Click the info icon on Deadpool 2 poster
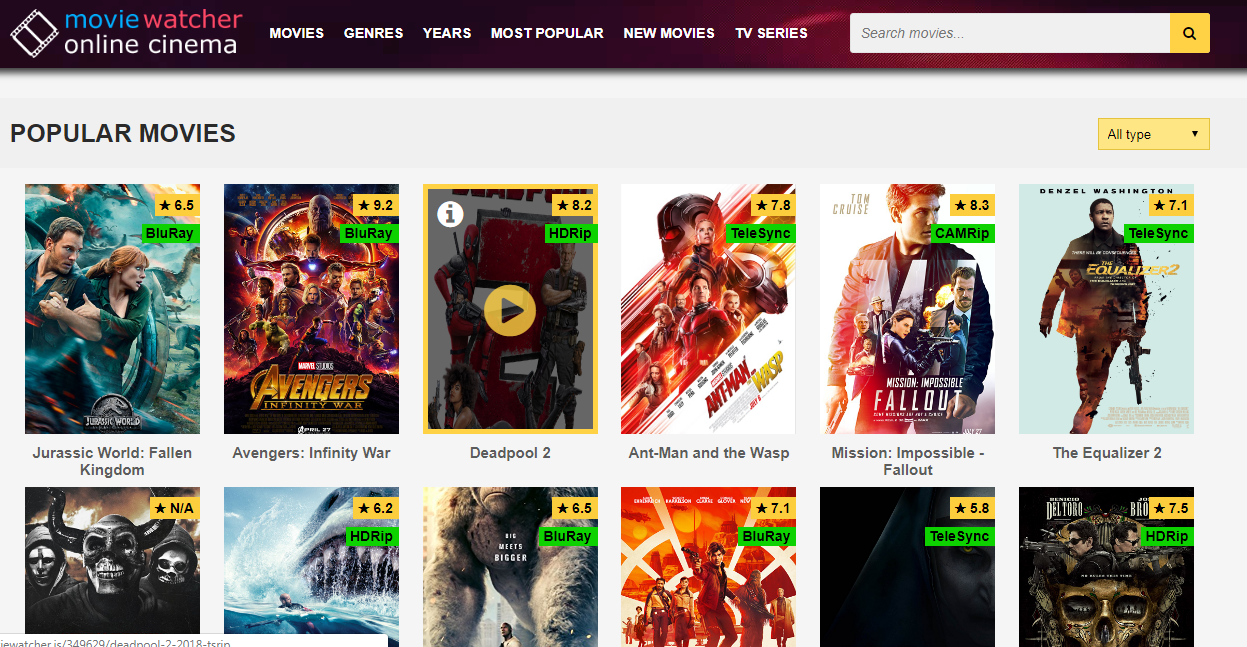 [450, 213]
